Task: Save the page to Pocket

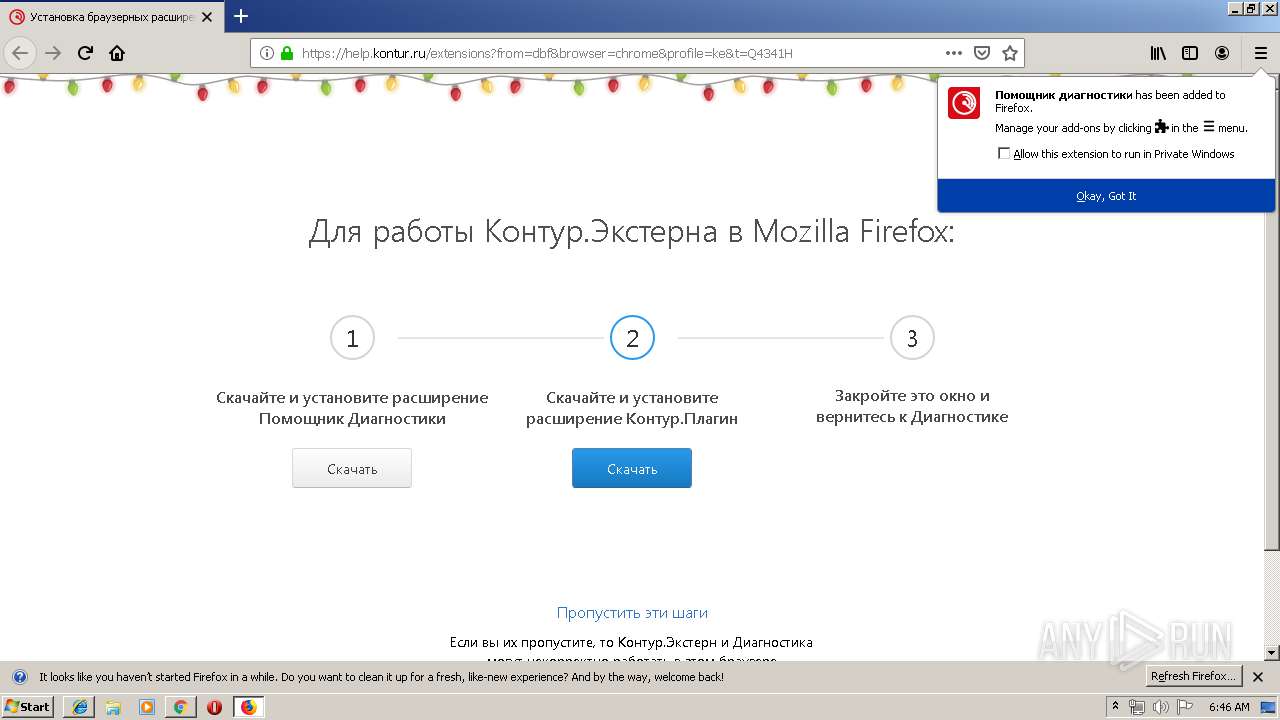Action: coord(982,53)
